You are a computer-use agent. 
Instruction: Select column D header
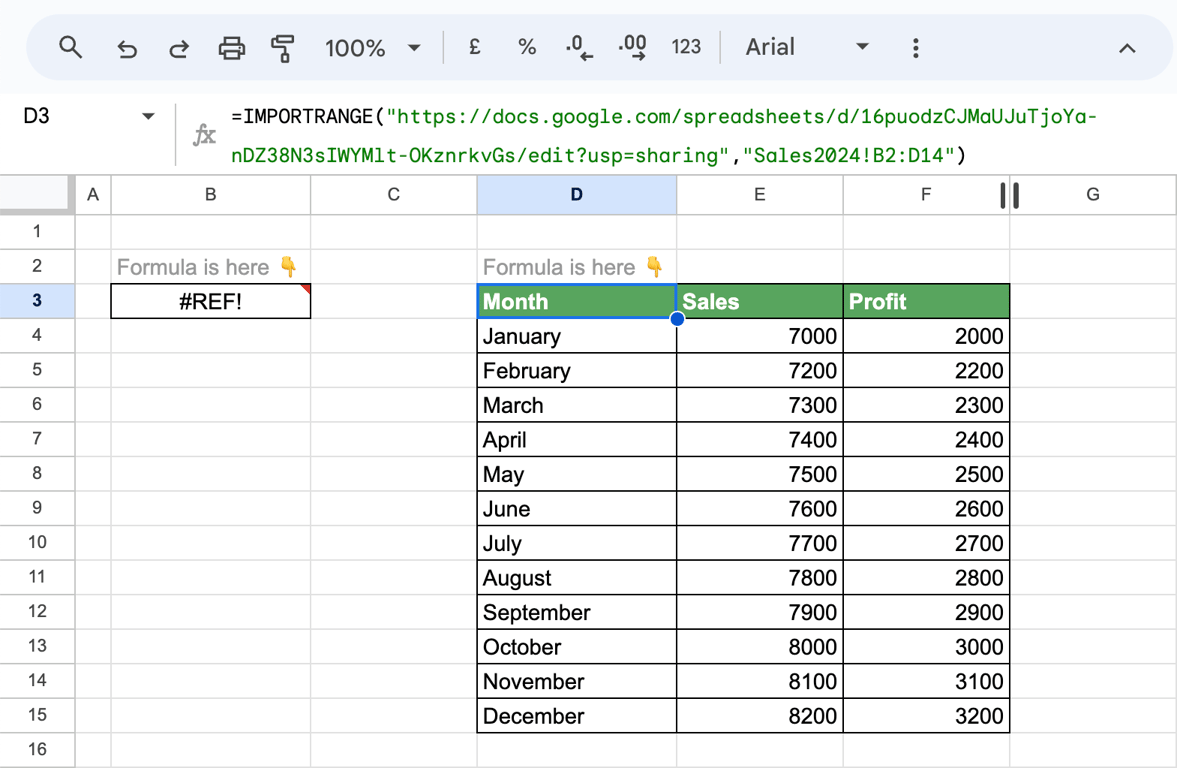(x=576, y=194)
